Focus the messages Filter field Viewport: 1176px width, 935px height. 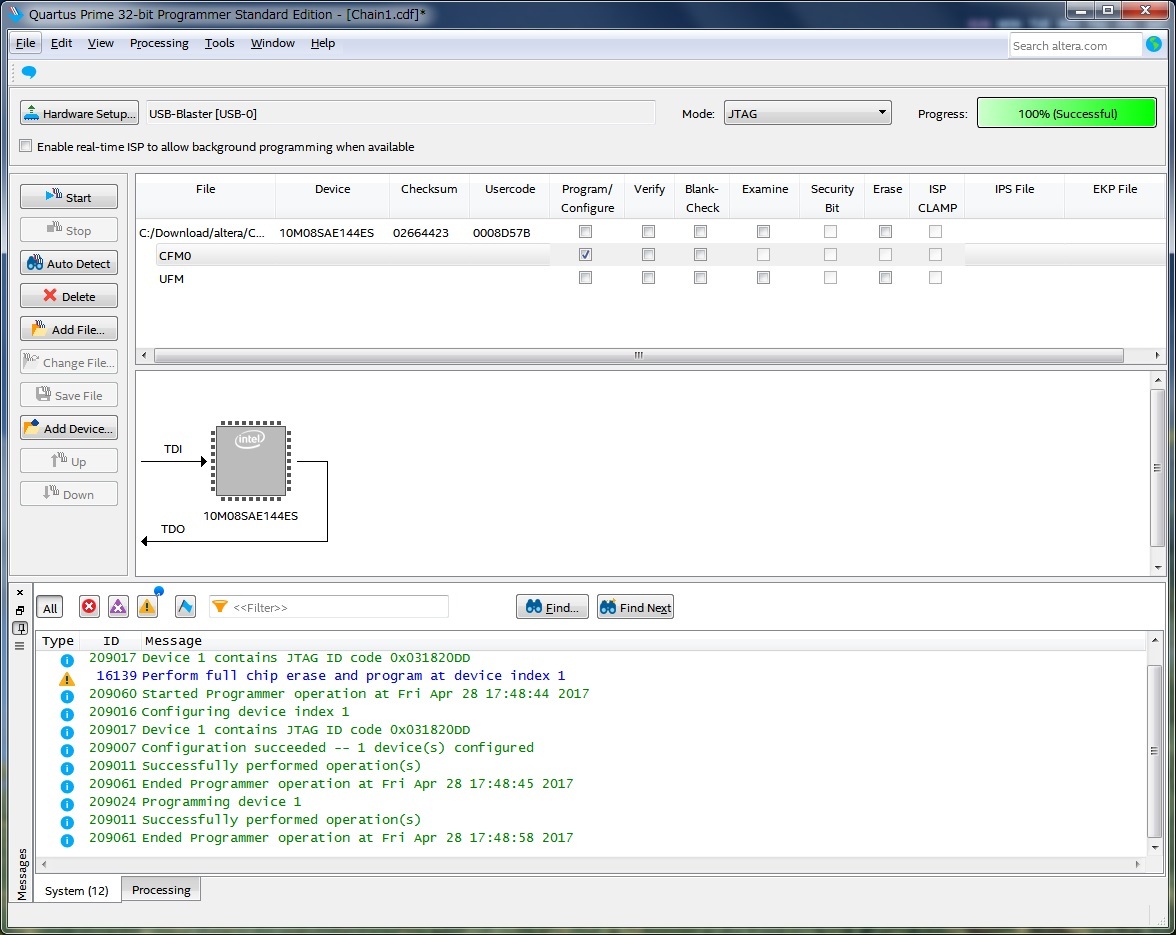click(x=328, y=607)
